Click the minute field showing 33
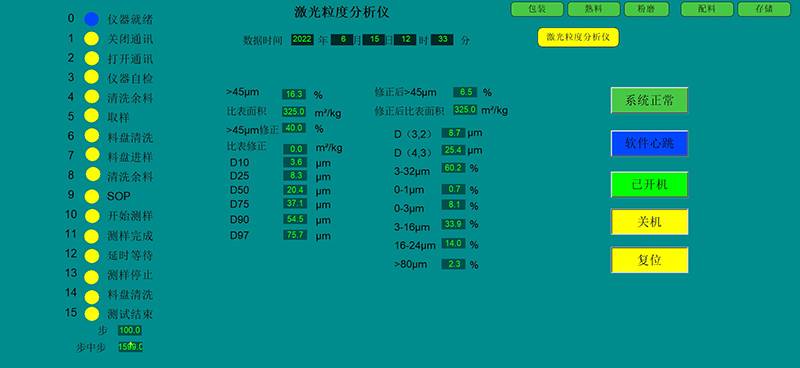Screen dimensions: 800x368 click(x=442, y=40)
